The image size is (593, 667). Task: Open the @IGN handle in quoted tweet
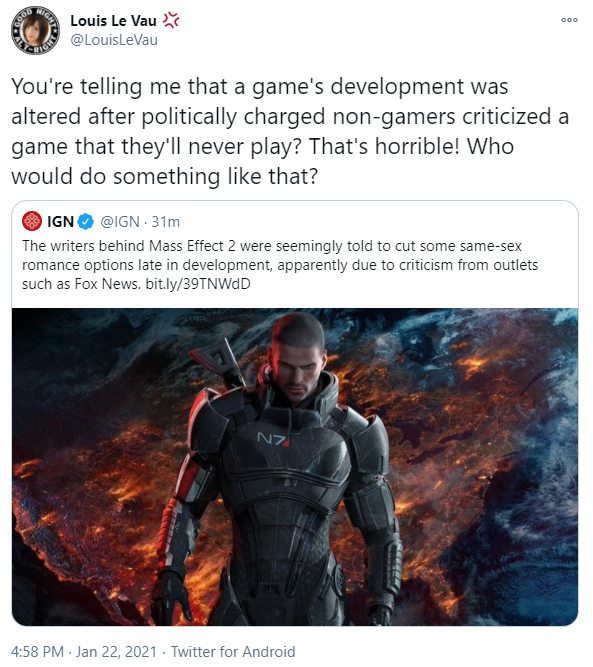point(120,222)
